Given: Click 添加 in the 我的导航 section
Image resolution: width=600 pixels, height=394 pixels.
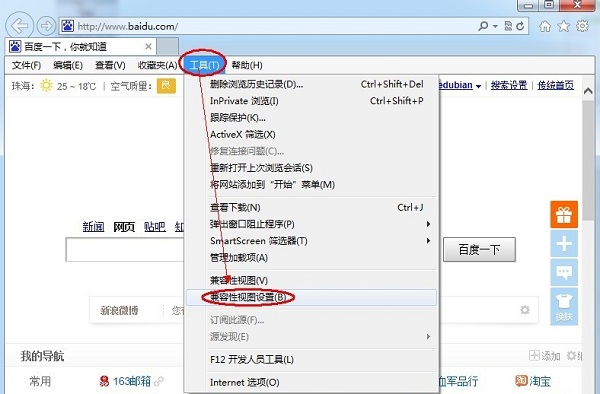Looking at the screenshot, I should tap(545, 356).
